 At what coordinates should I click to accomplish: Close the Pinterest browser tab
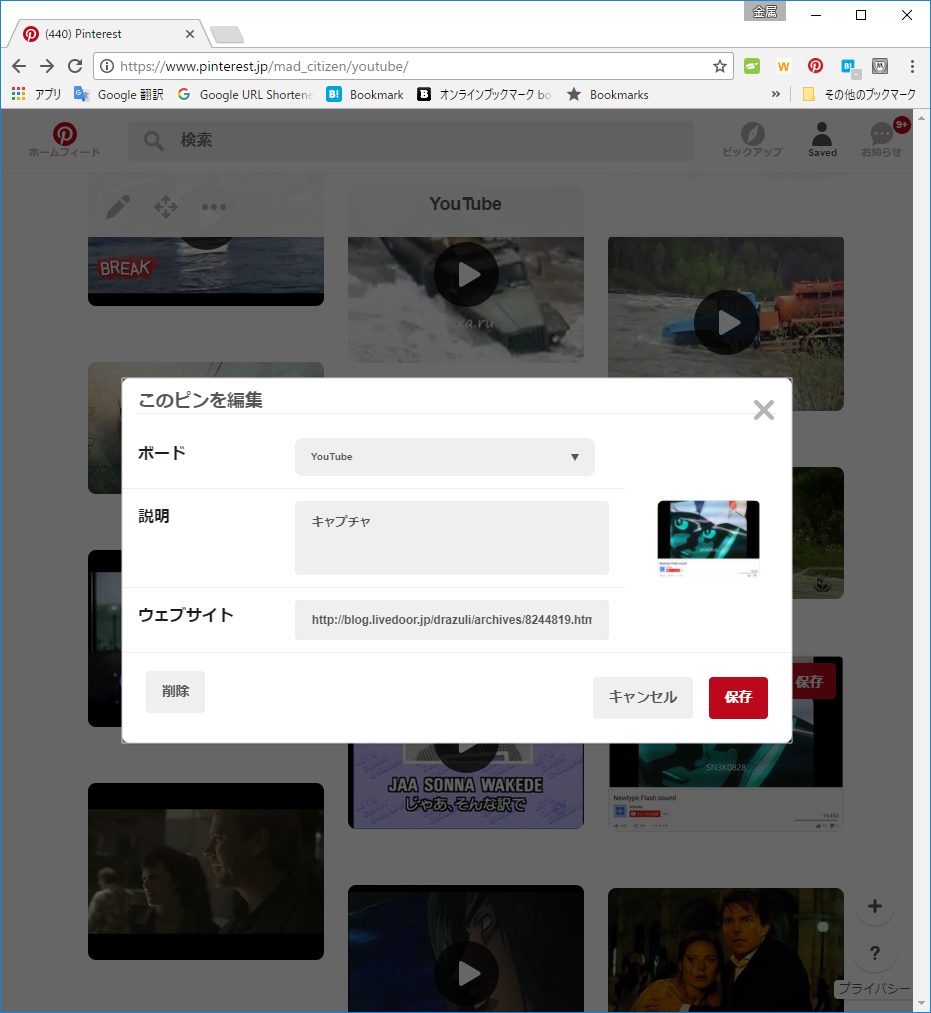click(189, 34)
